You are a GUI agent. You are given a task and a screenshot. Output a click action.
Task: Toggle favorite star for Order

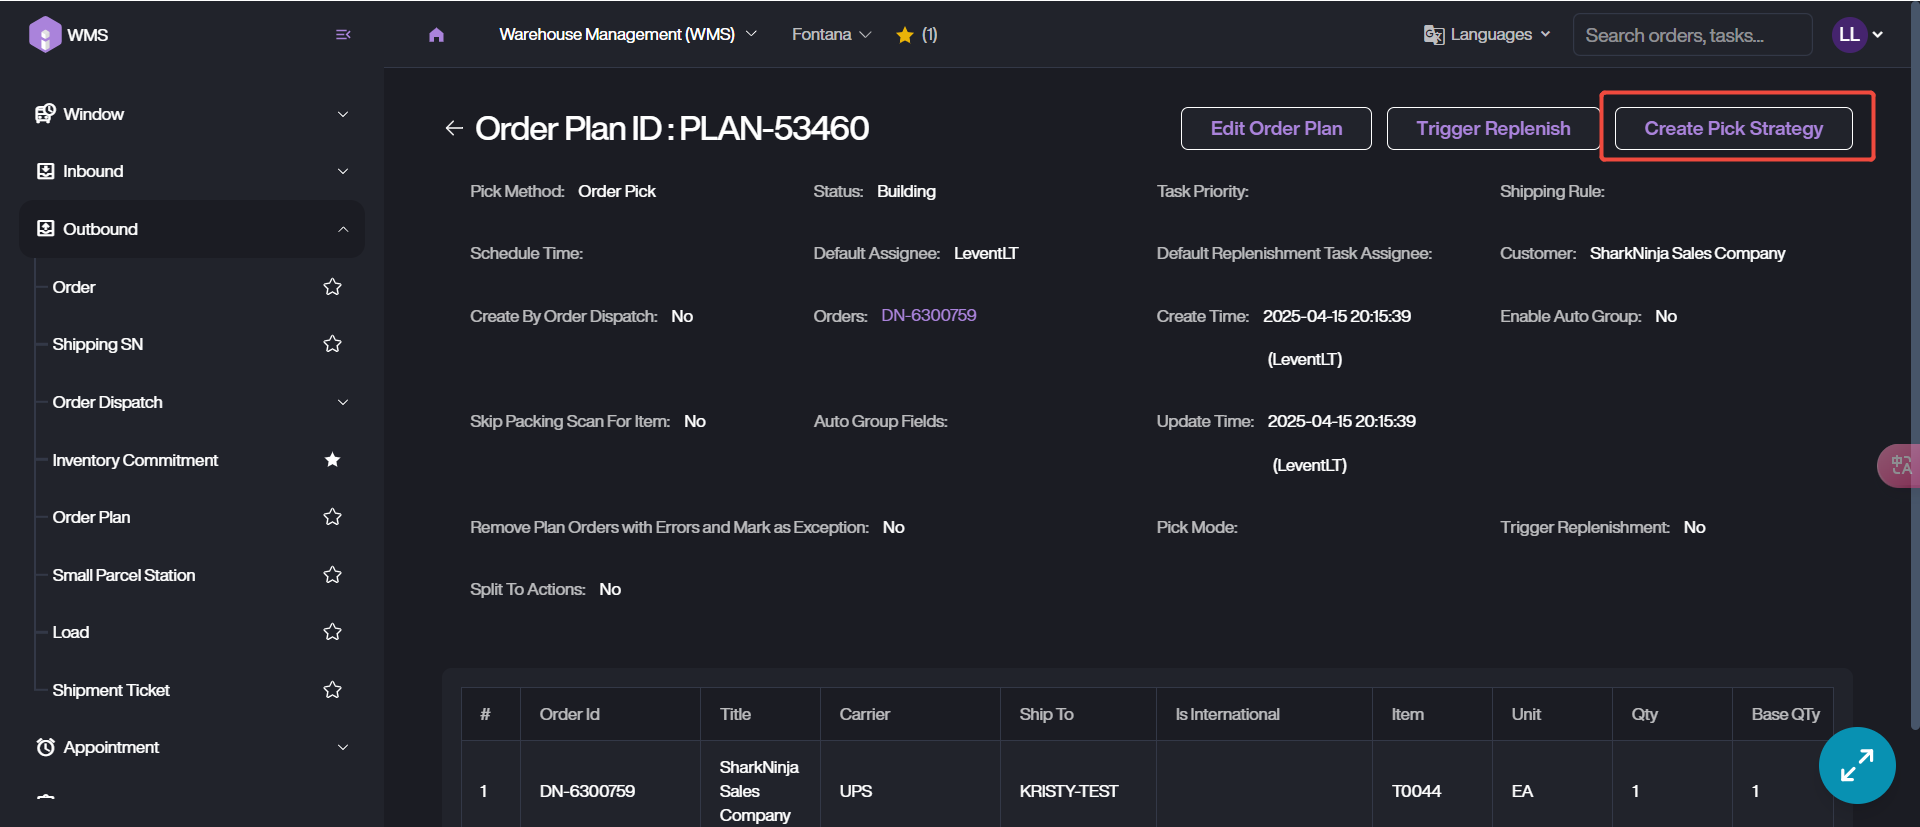[333, 288]
